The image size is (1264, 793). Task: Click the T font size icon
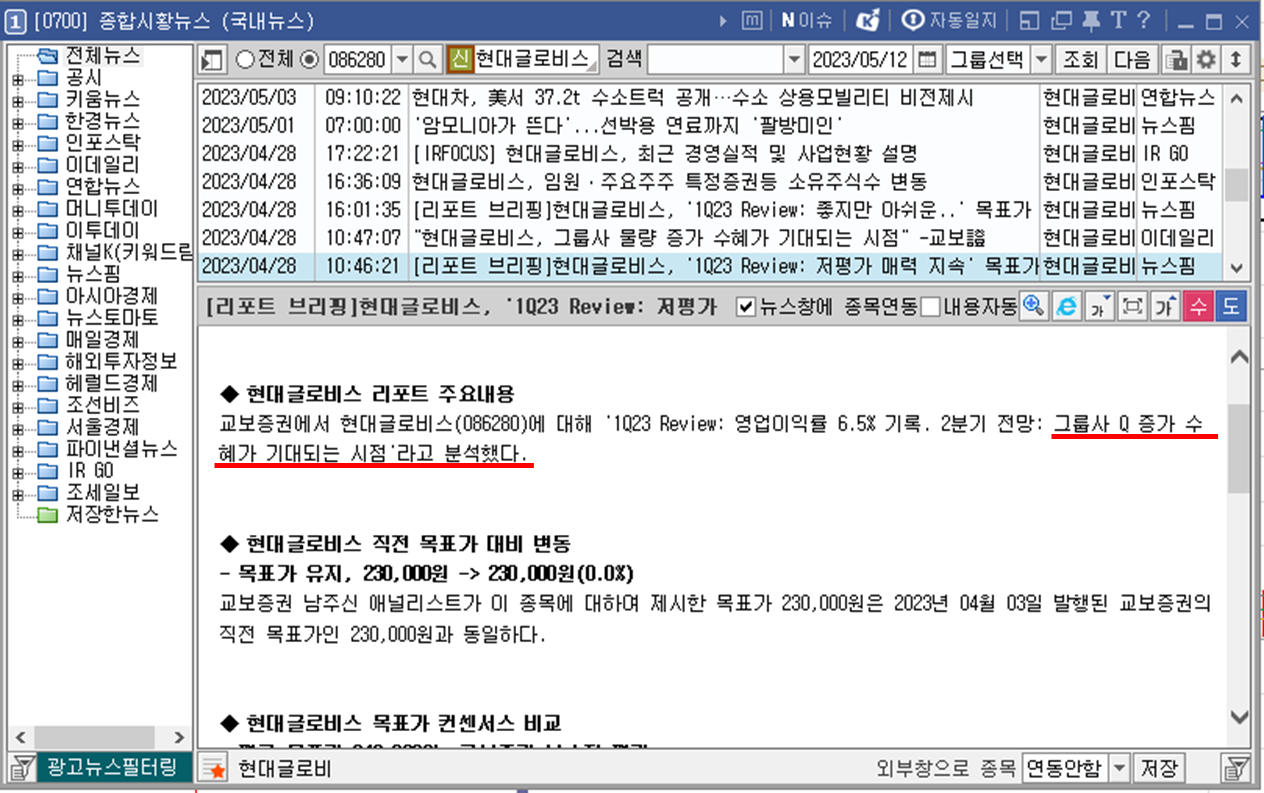click(1118, 20)
